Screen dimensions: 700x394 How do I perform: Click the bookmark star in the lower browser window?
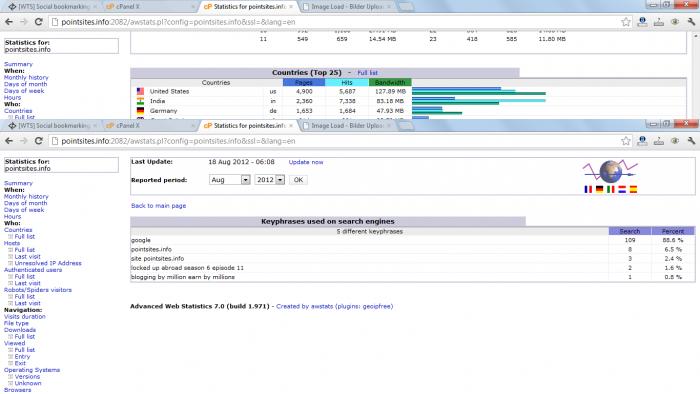(626, 141)
